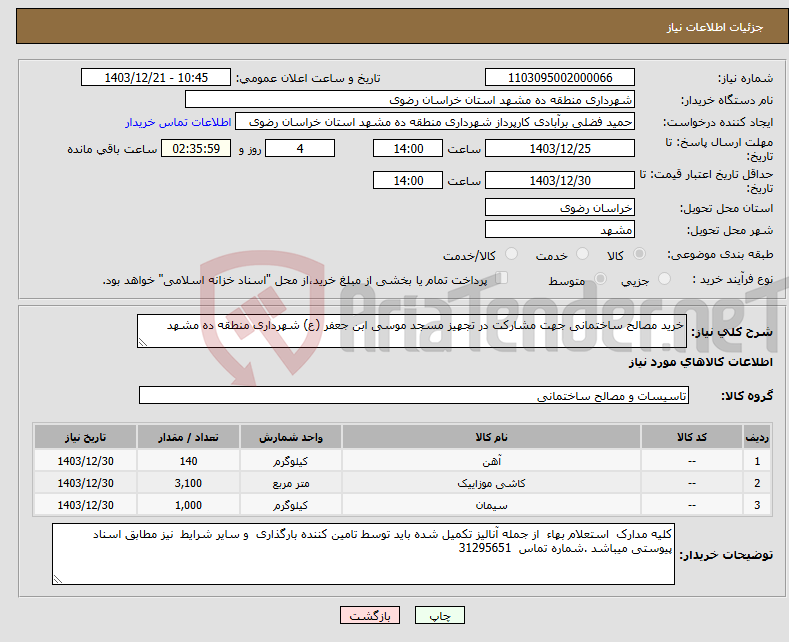Image resolution: width=789 pixels, height=642 pixels.
Task: Click the گروه کالا field تاسیسات و مصالح ساختمانی
Action: coord(414,395)
